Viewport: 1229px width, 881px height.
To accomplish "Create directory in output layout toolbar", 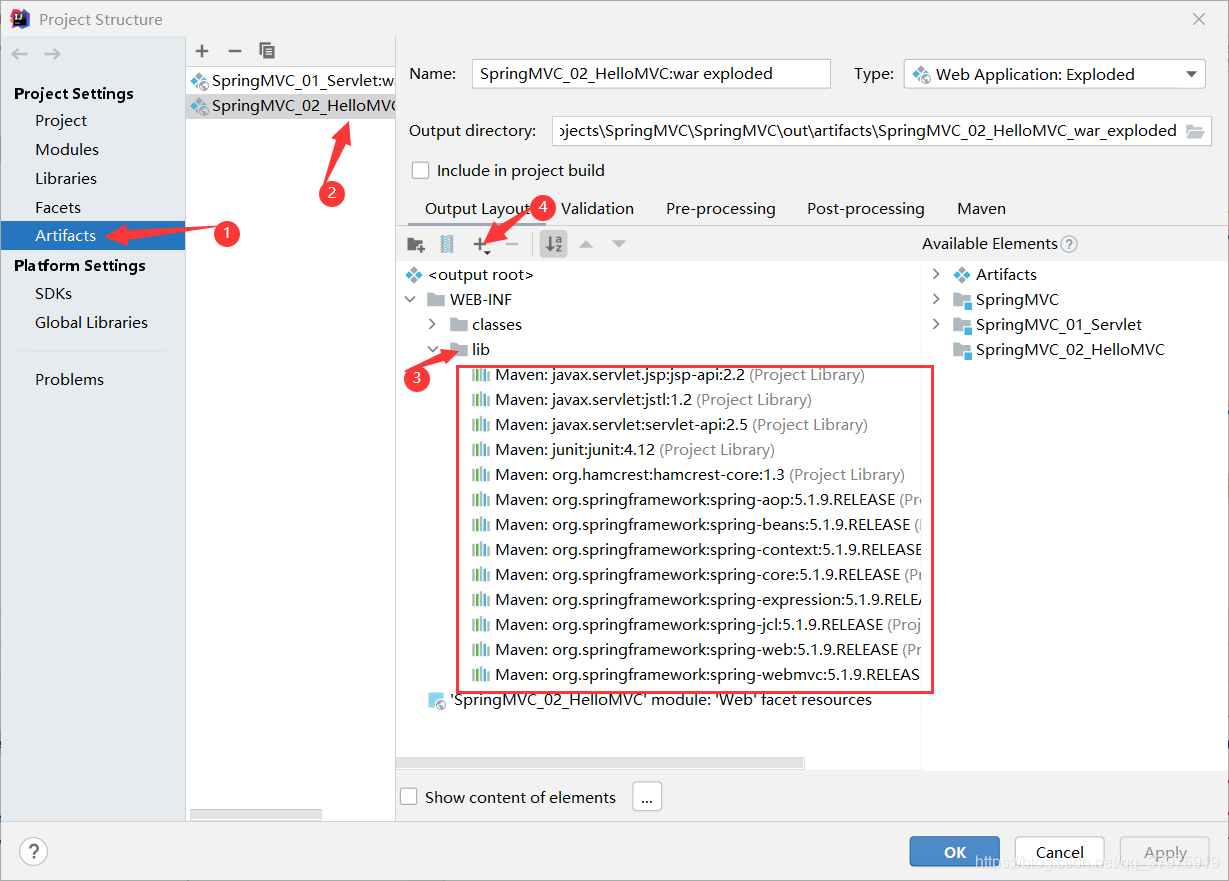I will 416,244.
